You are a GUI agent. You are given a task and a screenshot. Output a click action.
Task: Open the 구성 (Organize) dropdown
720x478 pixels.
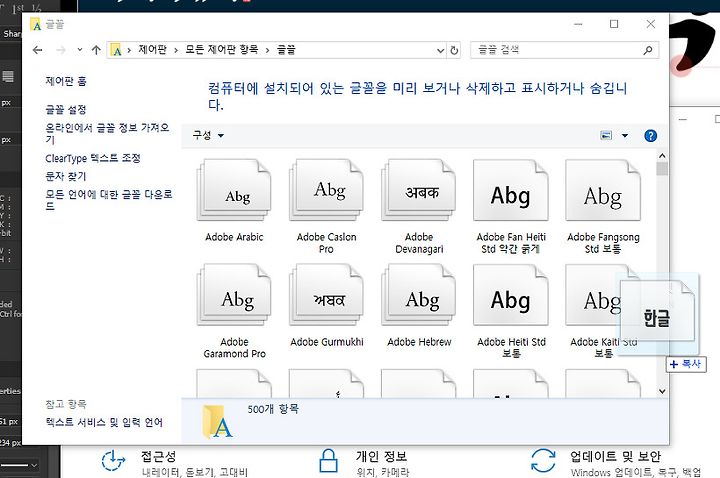click(x=208, y=135)
